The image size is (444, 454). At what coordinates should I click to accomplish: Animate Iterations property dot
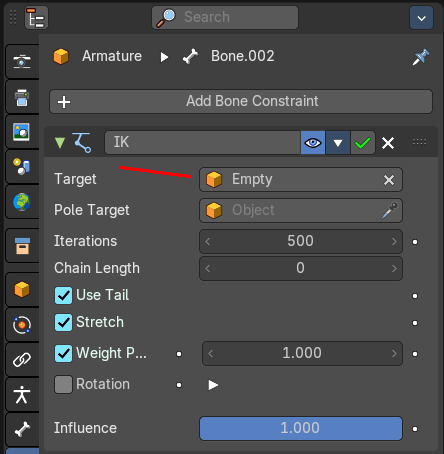[415, 242]
